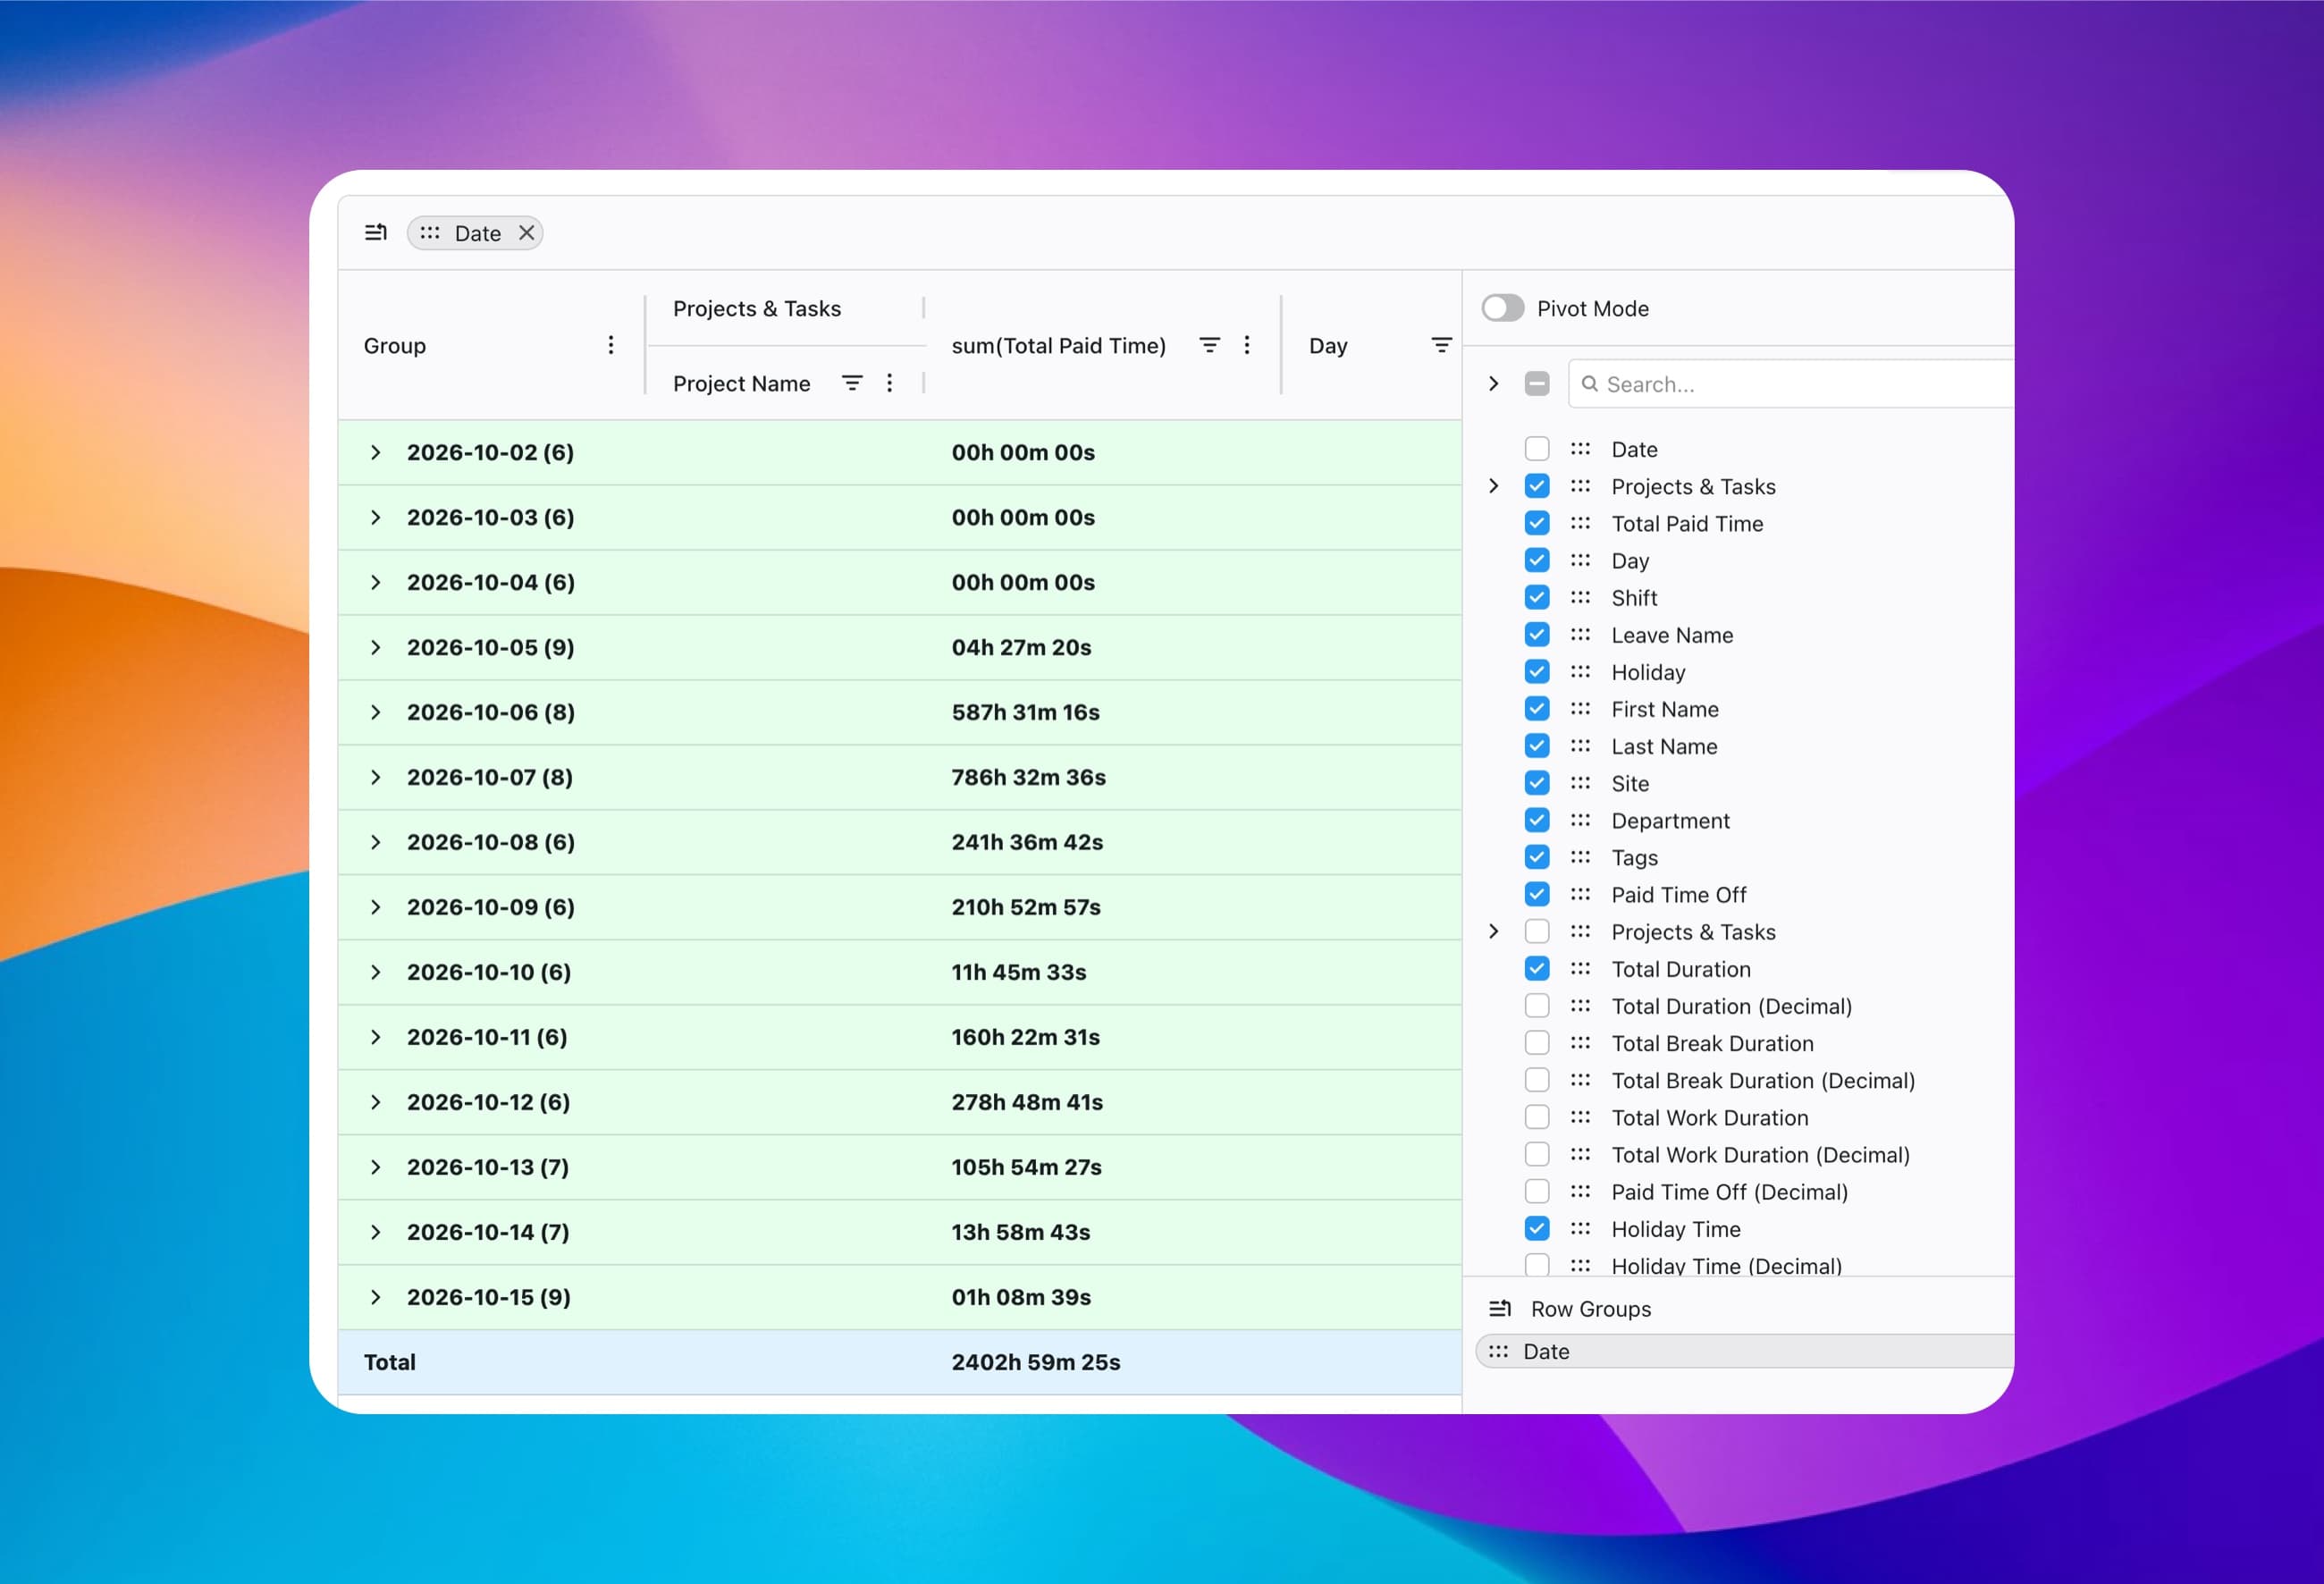This screenshot has width=2324, height=1584.
Task: Open filter for Day column
Action: click(1441, 345)
